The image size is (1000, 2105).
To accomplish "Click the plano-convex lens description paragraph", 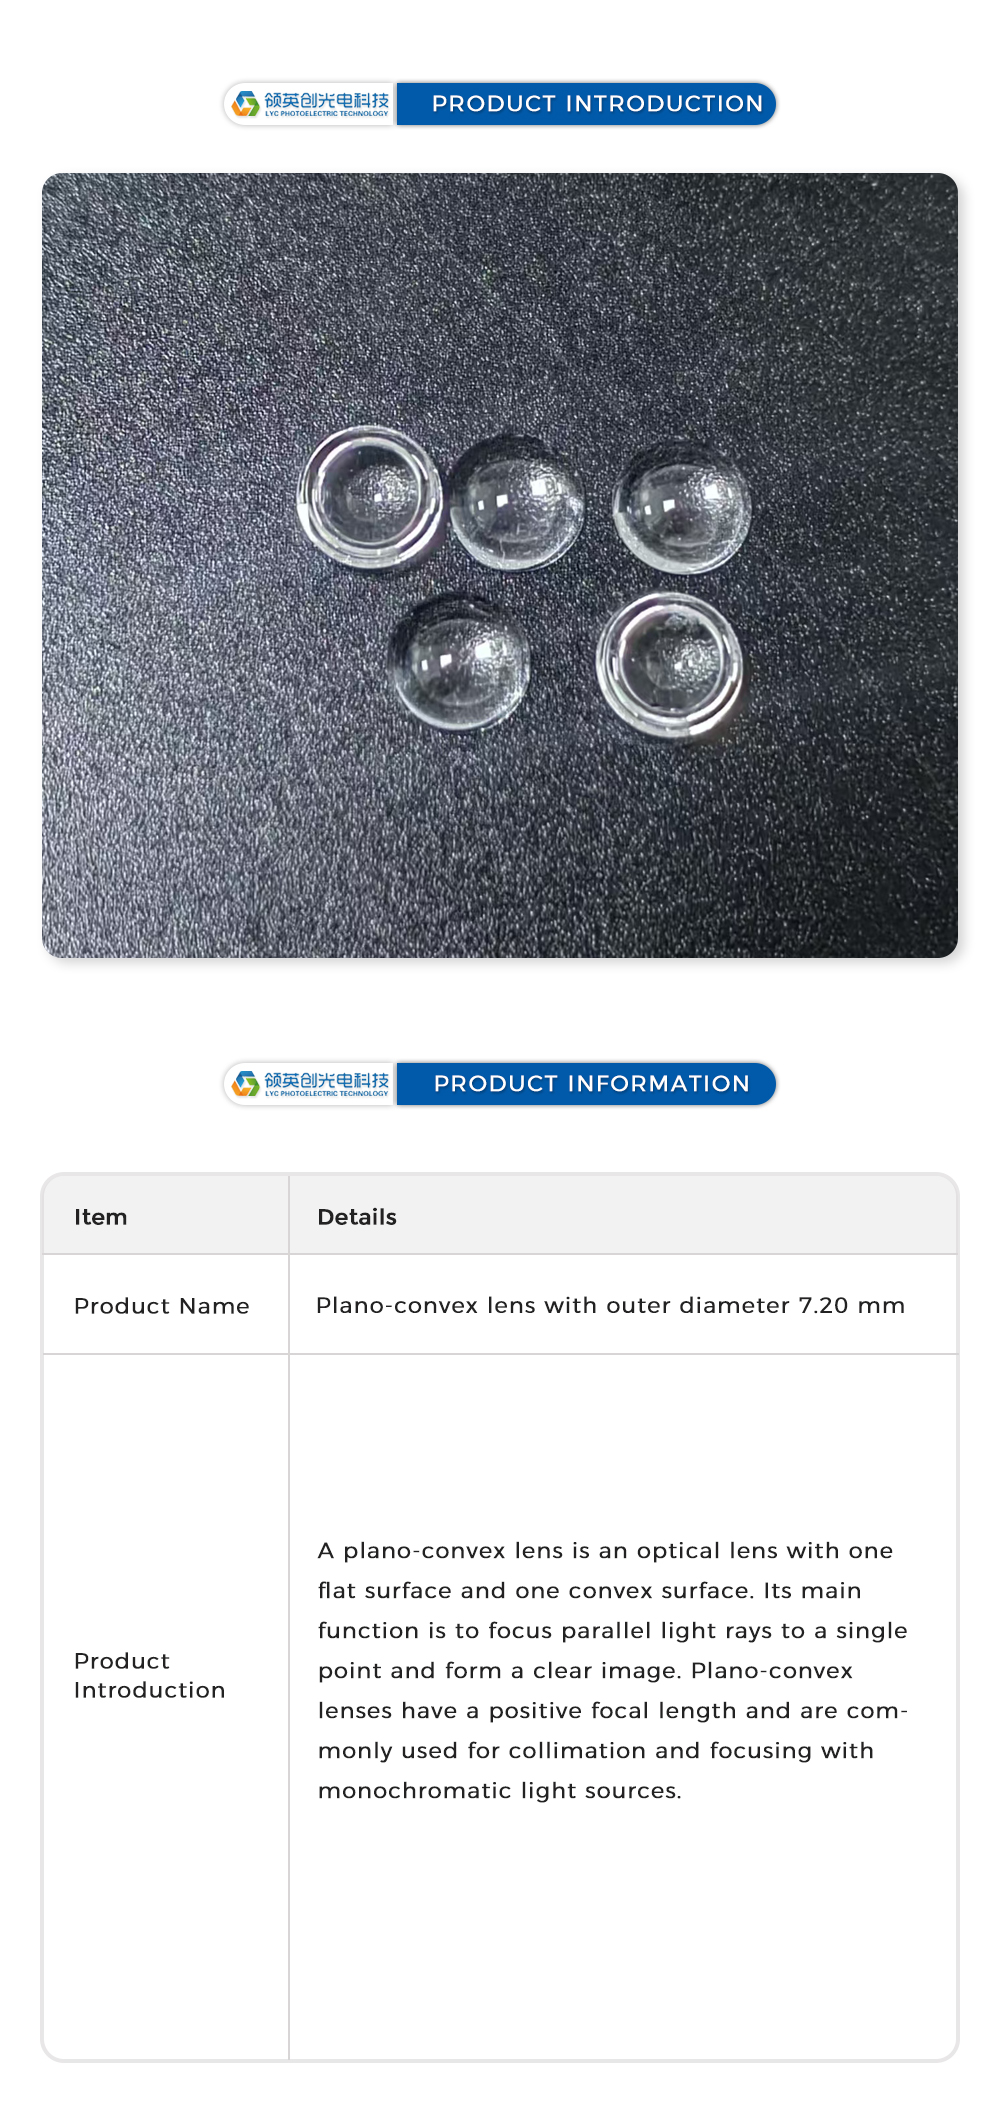I will pyautogui.click(x=612, y=1670).
